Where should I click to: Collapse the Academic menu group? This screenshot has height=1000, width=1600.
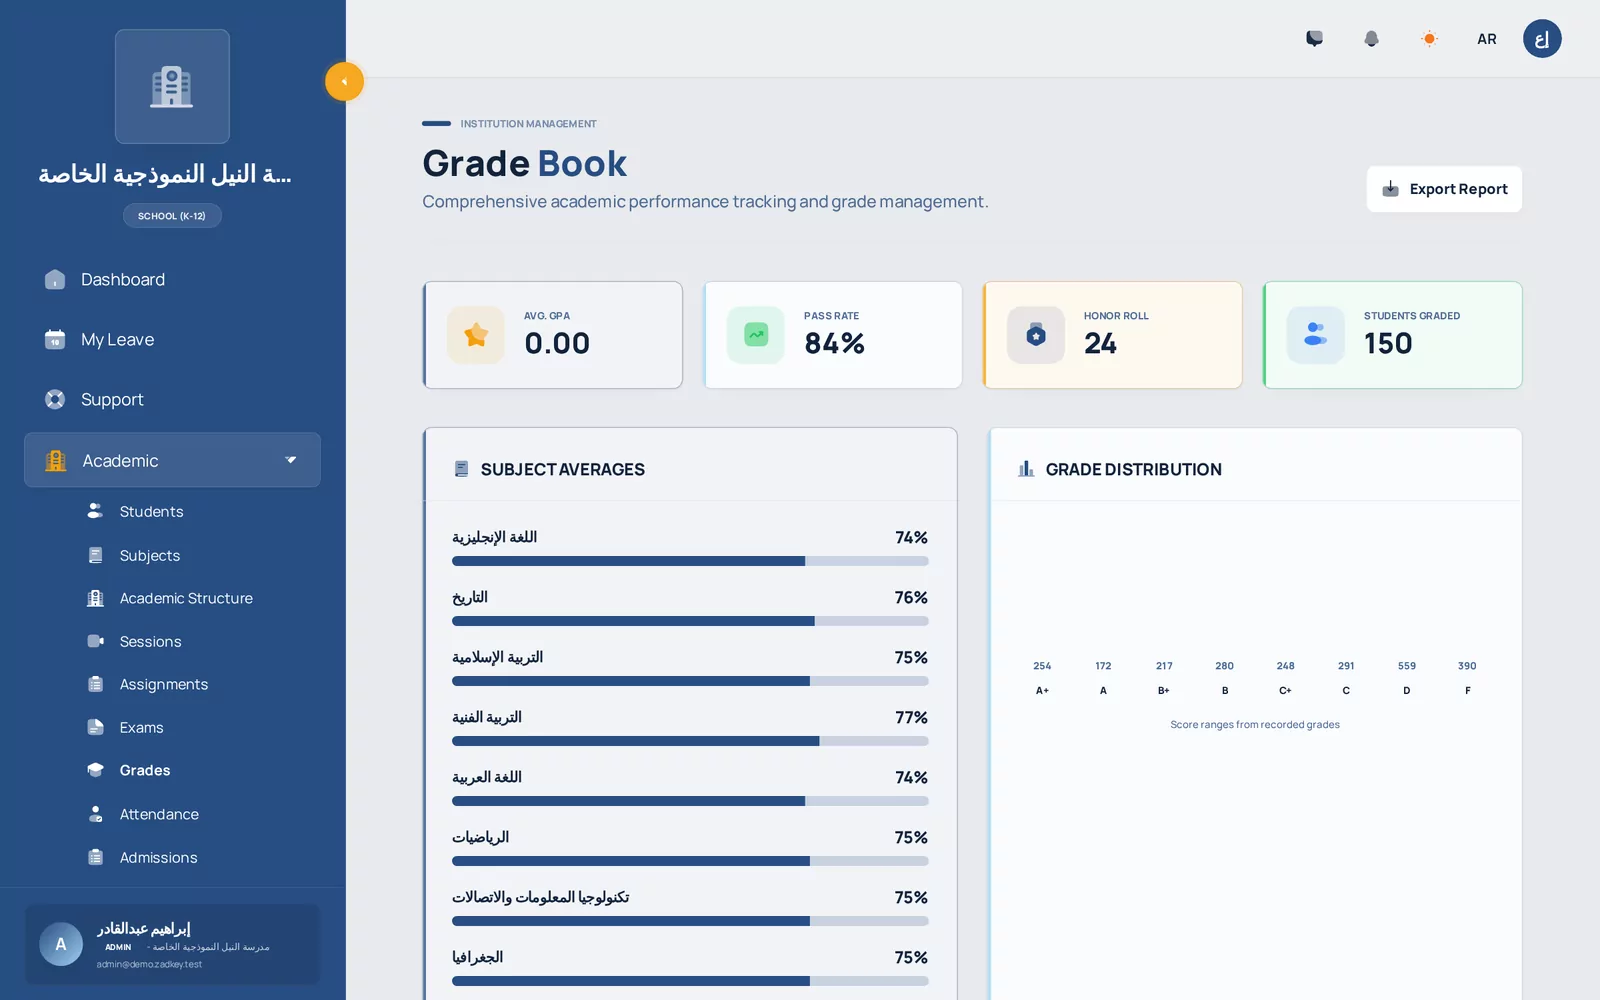(172, 460)
